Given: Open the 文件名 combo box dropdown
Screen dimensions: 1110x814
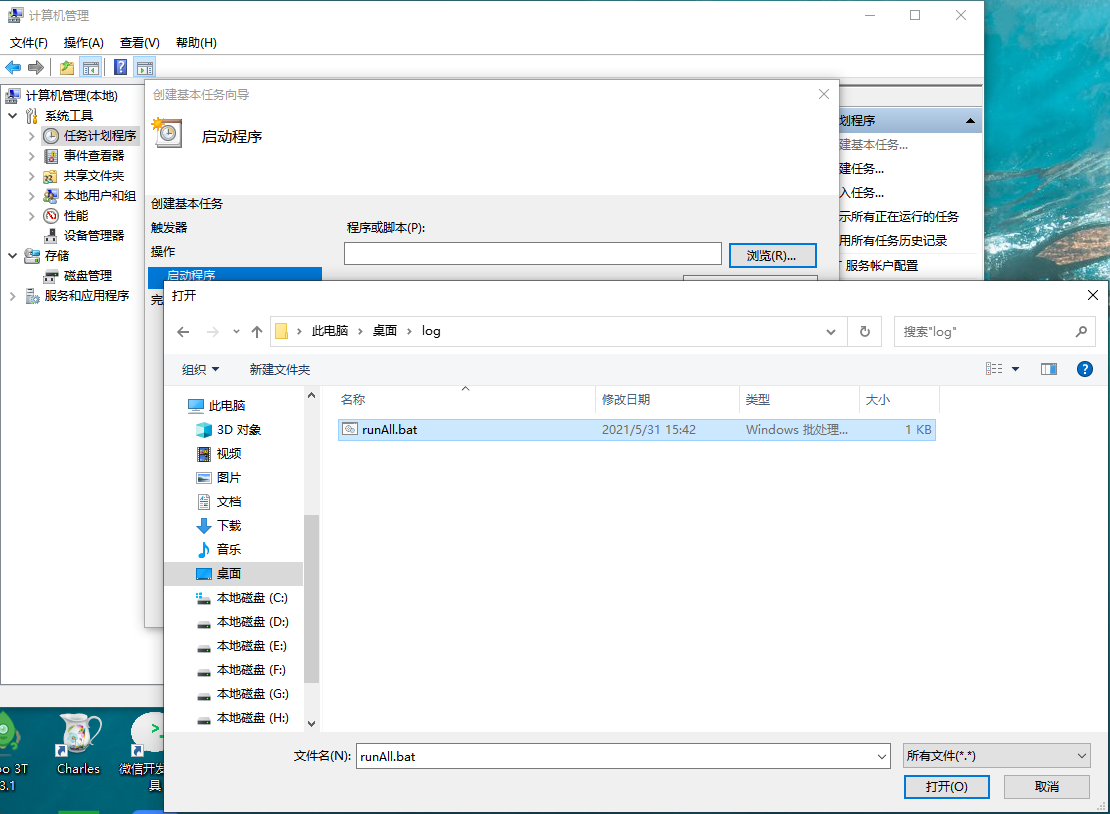Looking at the screenshot, I should coord(881,757).
